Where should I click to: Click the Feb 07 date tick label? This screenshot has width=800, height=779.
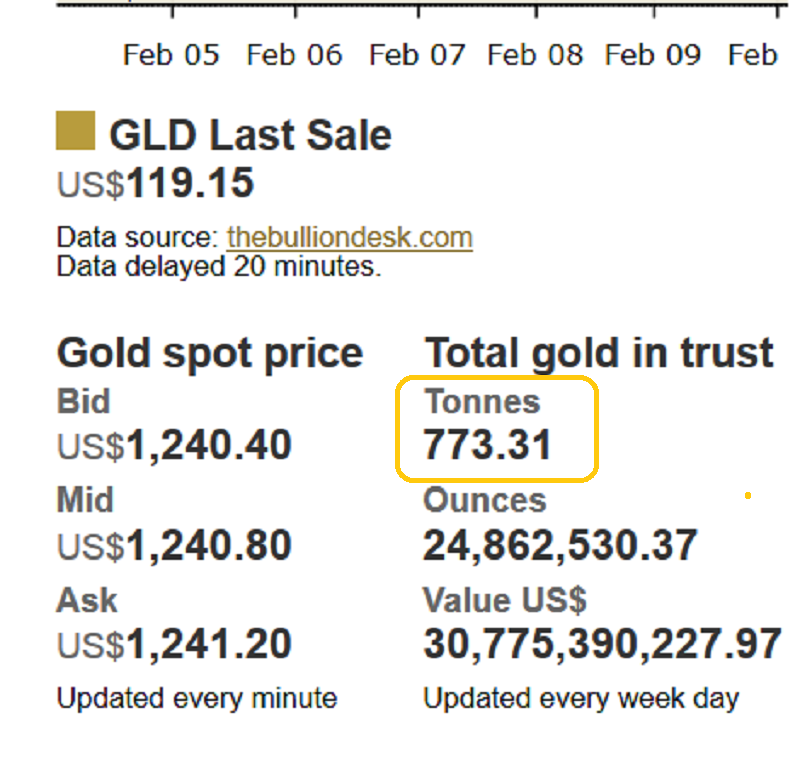tap(417, 54)
